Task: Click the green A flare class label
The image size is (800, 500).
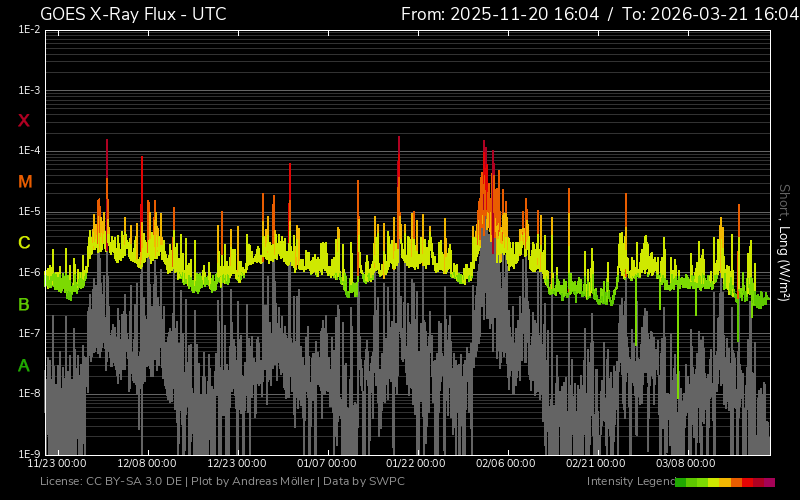Action: point(24,366)
